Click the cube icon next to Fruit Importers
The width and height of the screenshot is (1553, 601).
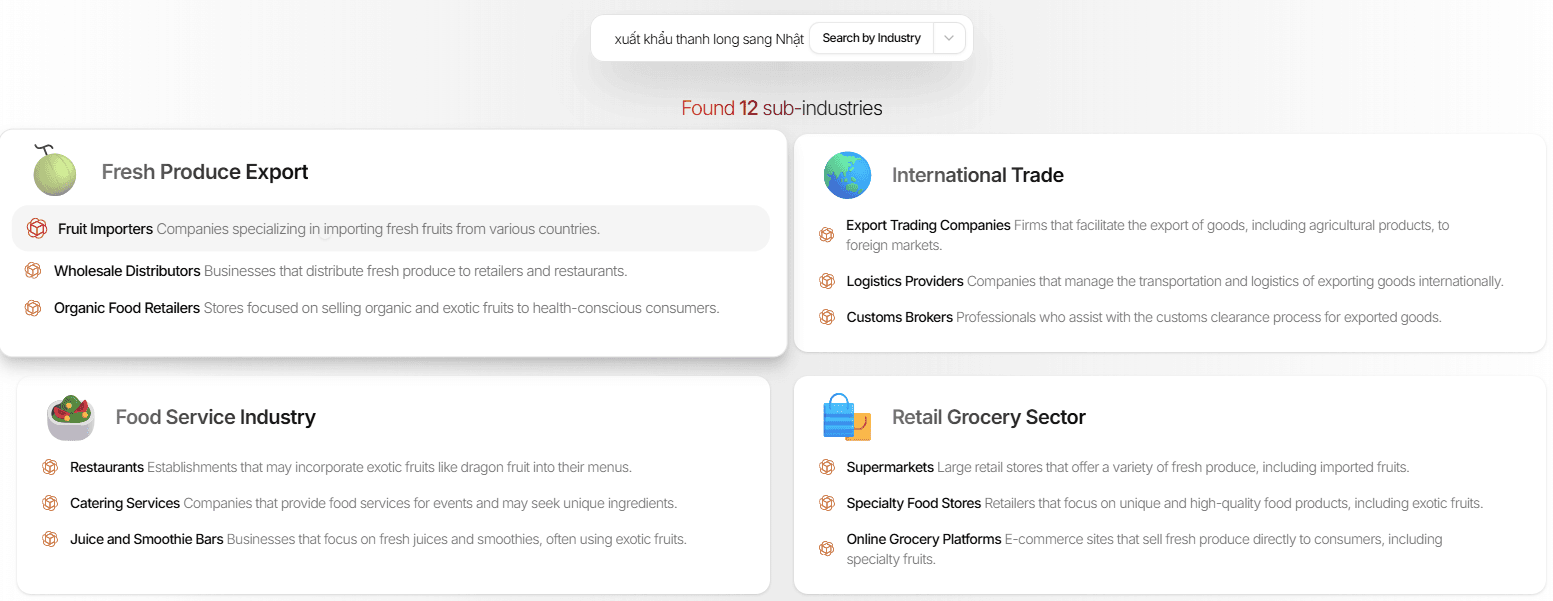[37, 229]
